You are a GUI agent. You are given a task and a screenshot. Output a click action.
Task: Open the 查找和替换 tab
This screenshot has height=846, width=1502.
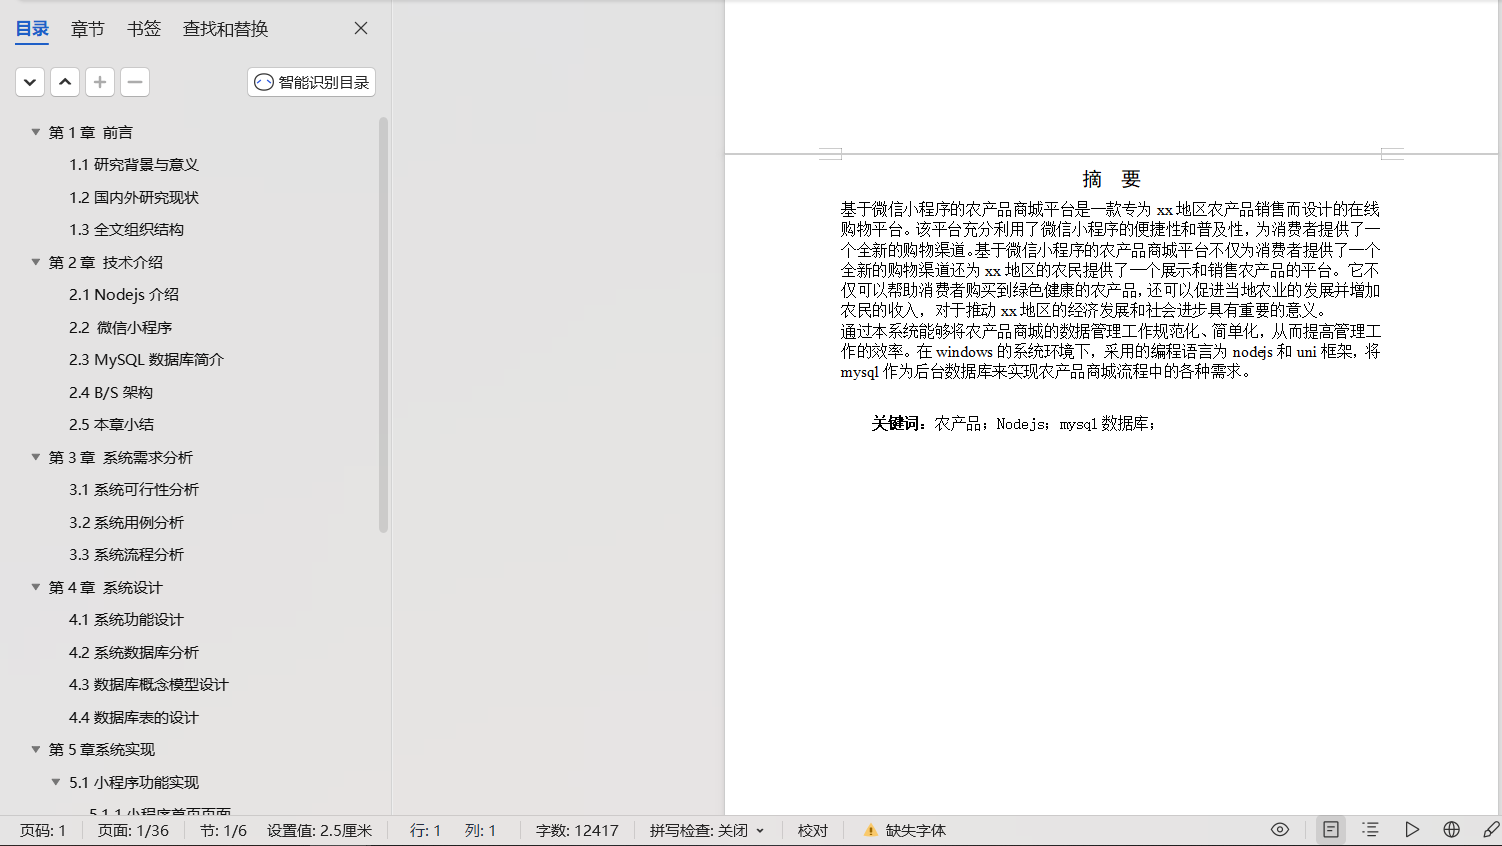point(225,29)
